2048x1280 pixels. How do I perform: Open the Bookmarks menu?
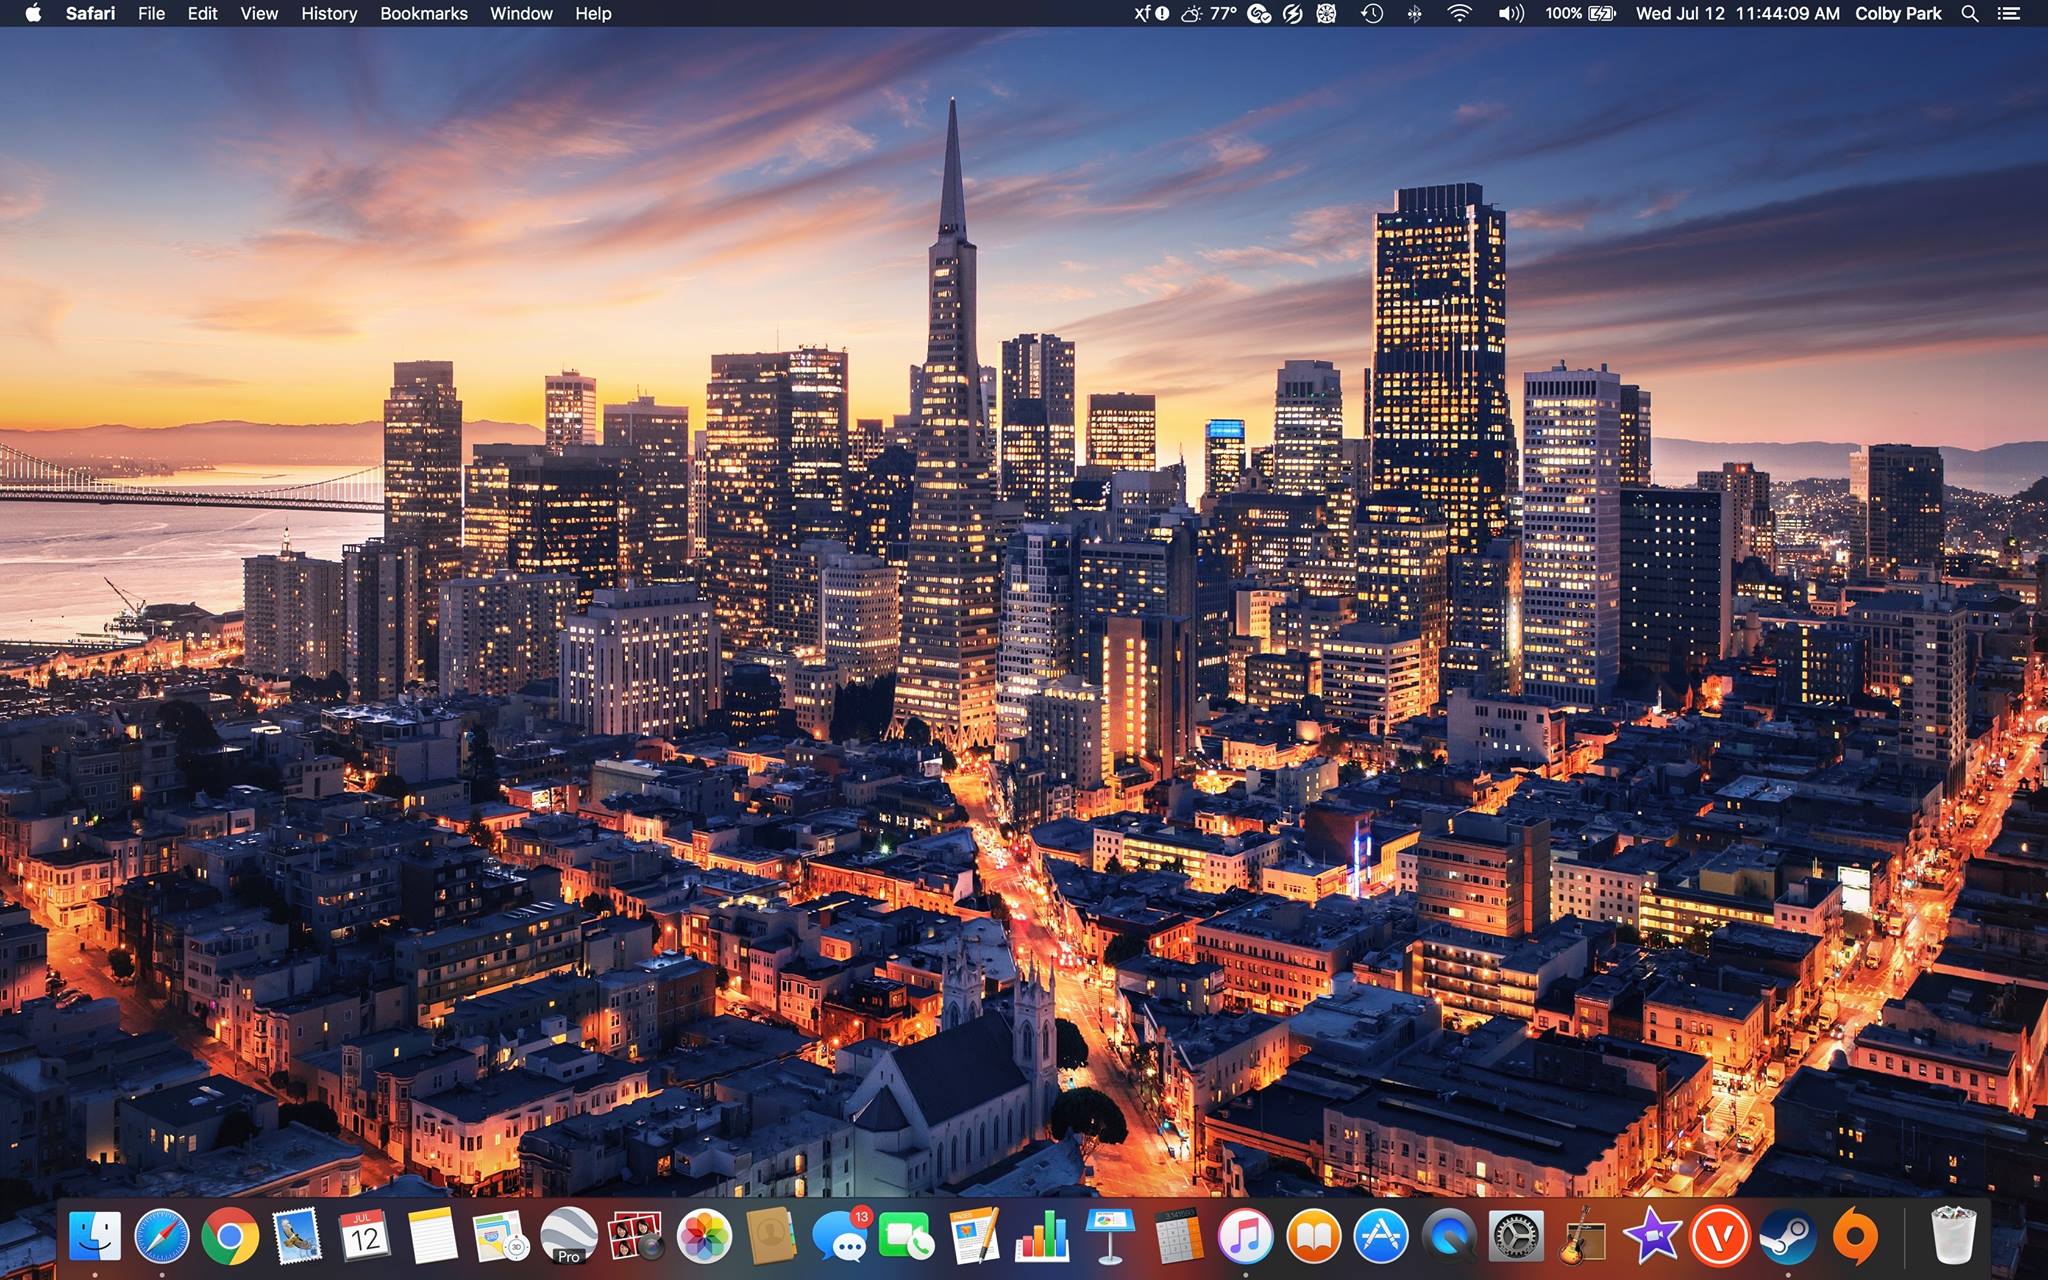point(424,14)
